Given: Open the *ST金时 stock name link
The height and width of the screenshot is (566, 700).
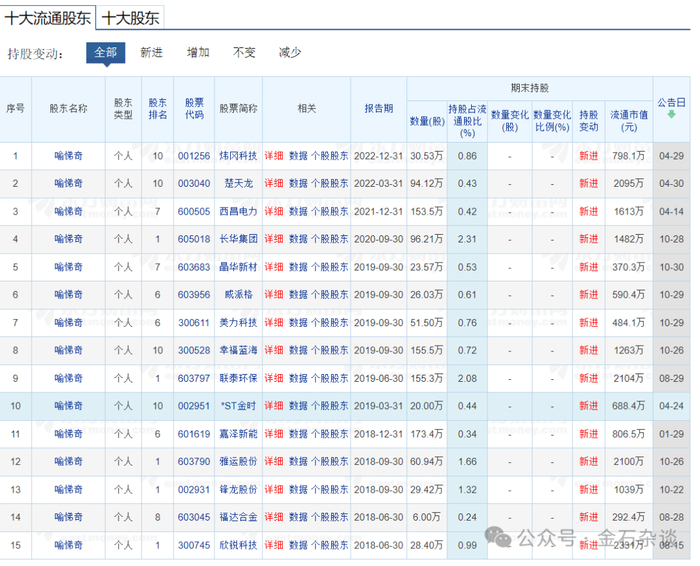Looking at the screenshot, I should (238, 405).
